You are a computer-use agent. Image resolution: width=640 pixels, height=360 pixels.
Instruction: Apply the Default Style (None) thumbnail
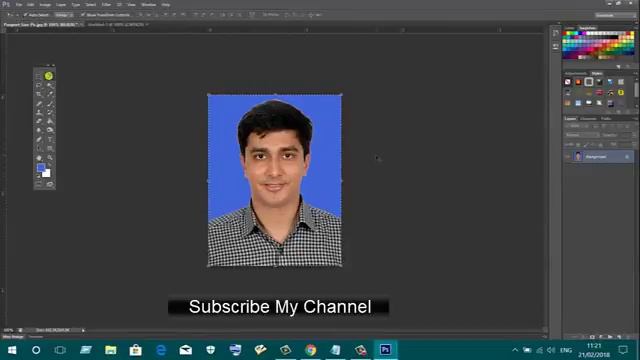tap(568, 82)
